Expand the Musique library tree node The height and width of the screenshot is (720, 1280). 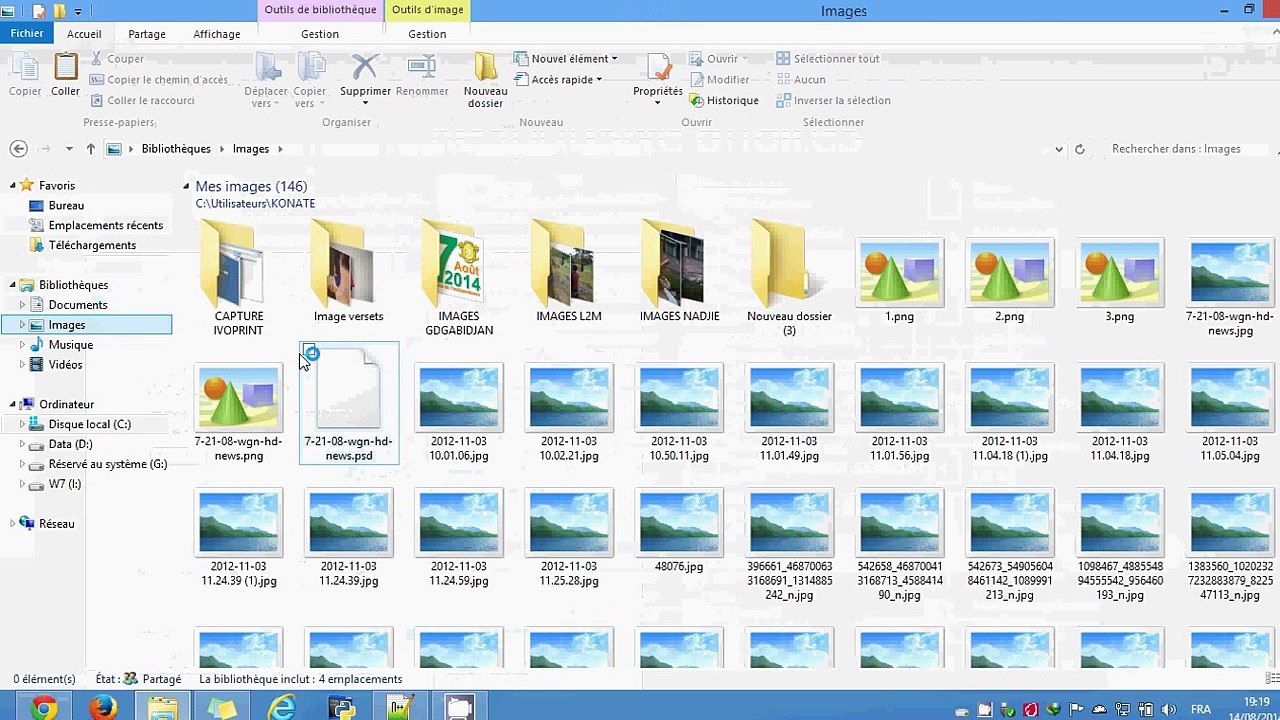[22, 345]
